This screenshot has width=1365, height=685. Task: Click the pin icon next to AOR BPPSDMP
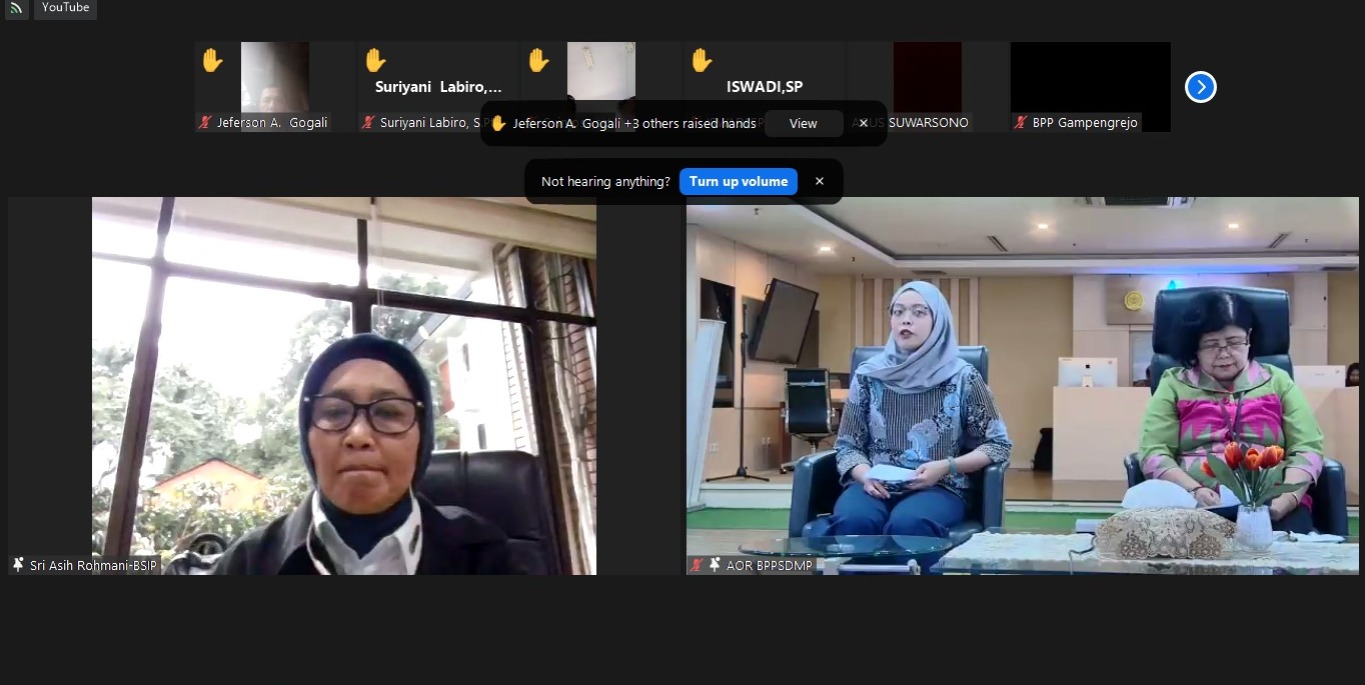(715, 565)
